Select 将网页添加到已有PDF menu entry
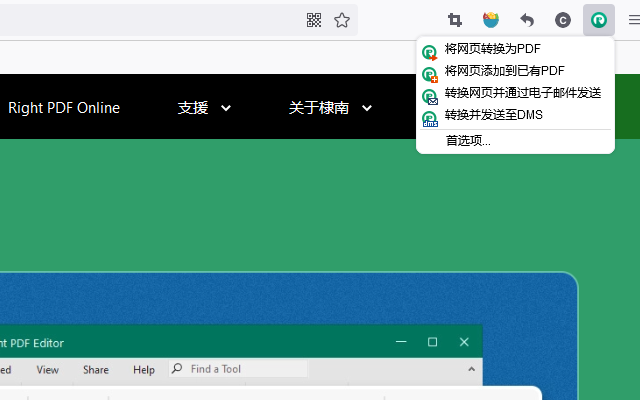This screenshot has height=400, width=640. [515, 71]
